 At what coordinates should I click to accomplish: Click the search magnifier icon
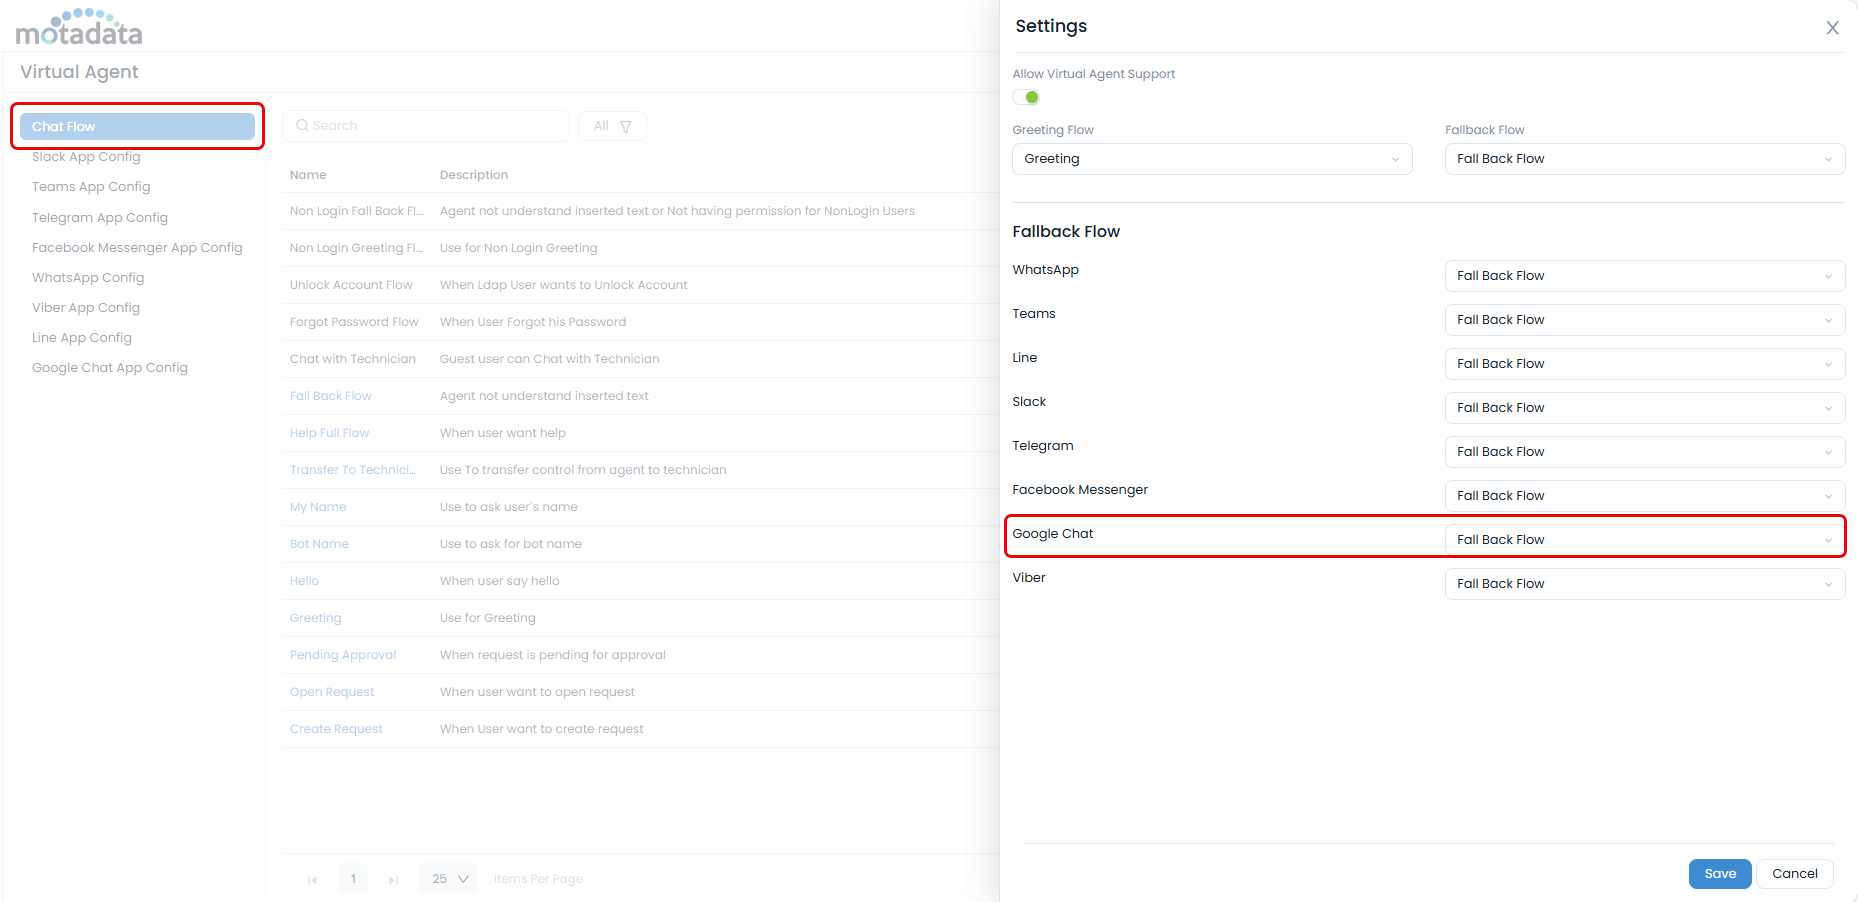303,125
